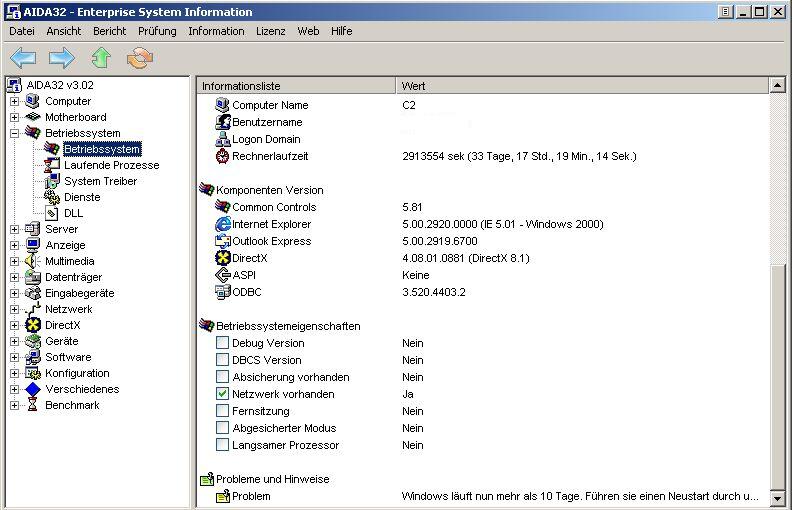Click the Computer icon in the tree
This screenshot has width=792, height=510.
(x=32, y=101)
